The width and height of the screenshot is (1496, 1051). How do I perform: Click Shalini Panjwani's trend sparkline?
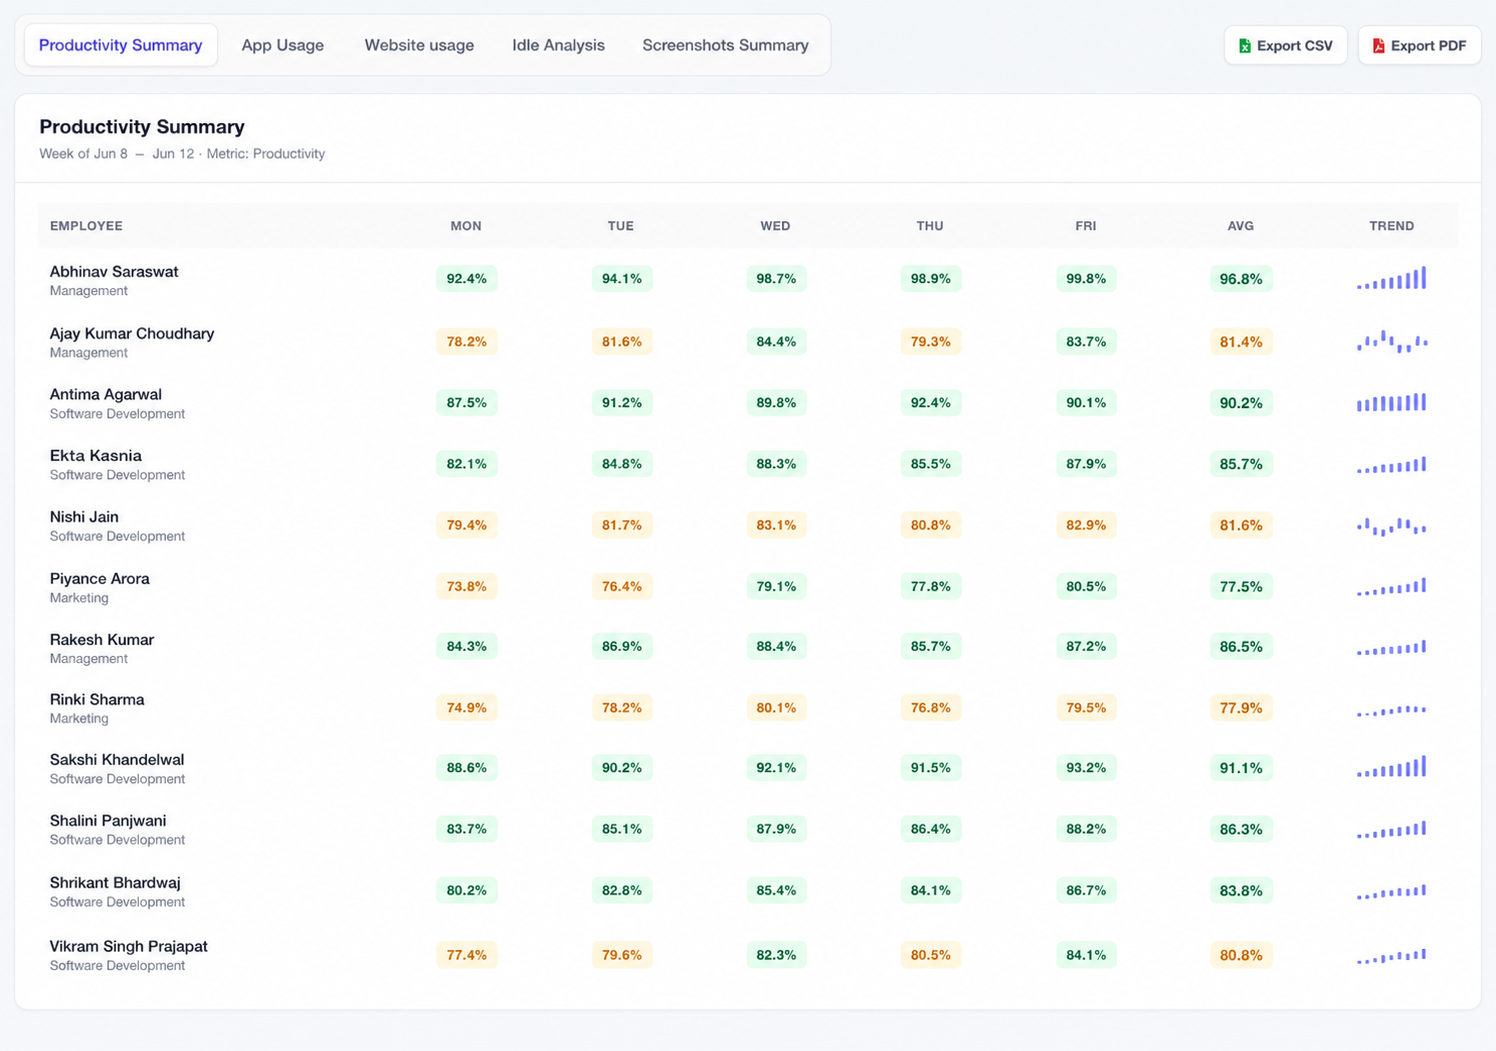click(x=1391, y=828)
